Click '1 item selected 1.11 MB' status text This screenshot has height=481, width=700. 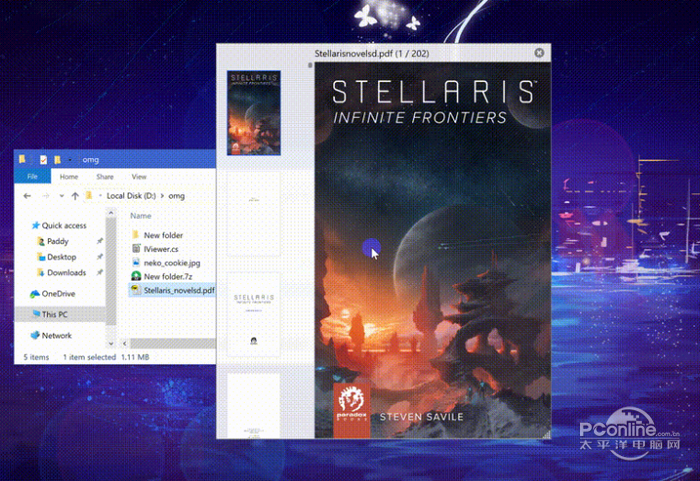click(x=106, y=357)
